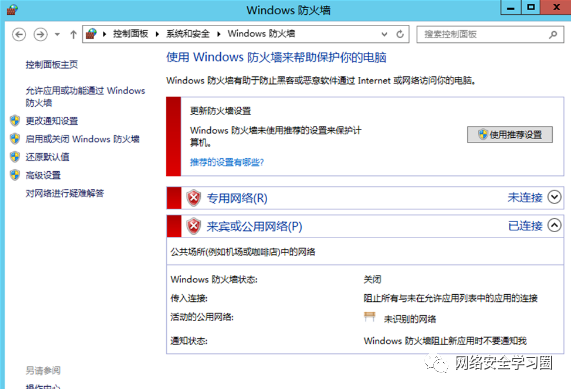Viewport: 571px width, 389px height.
Task: Close the Windows 防火墙 window
Action: click(x=556, y=8)
